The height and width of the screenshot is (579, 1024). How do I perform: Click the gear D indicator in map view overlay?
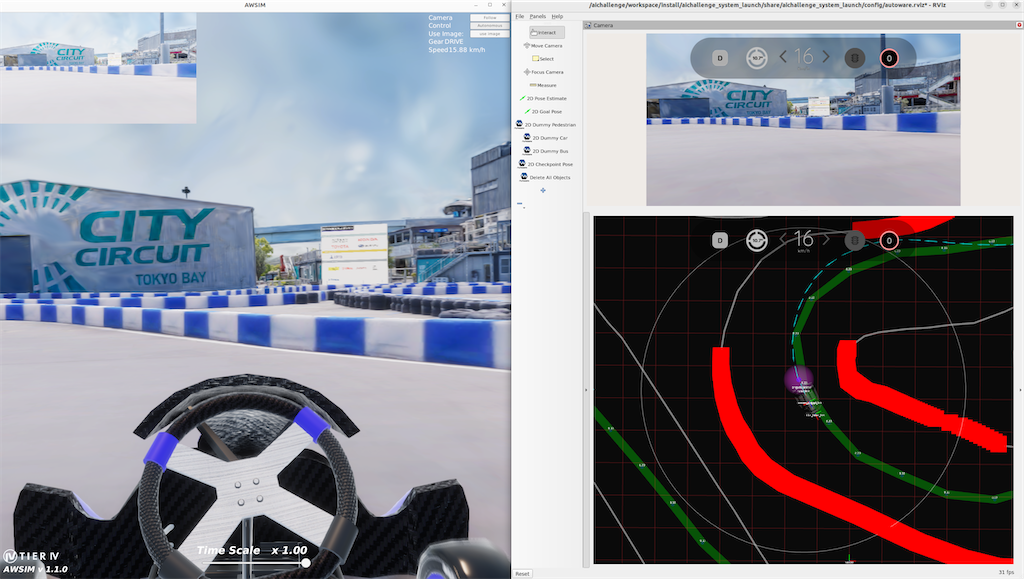[x=720, y=240]
